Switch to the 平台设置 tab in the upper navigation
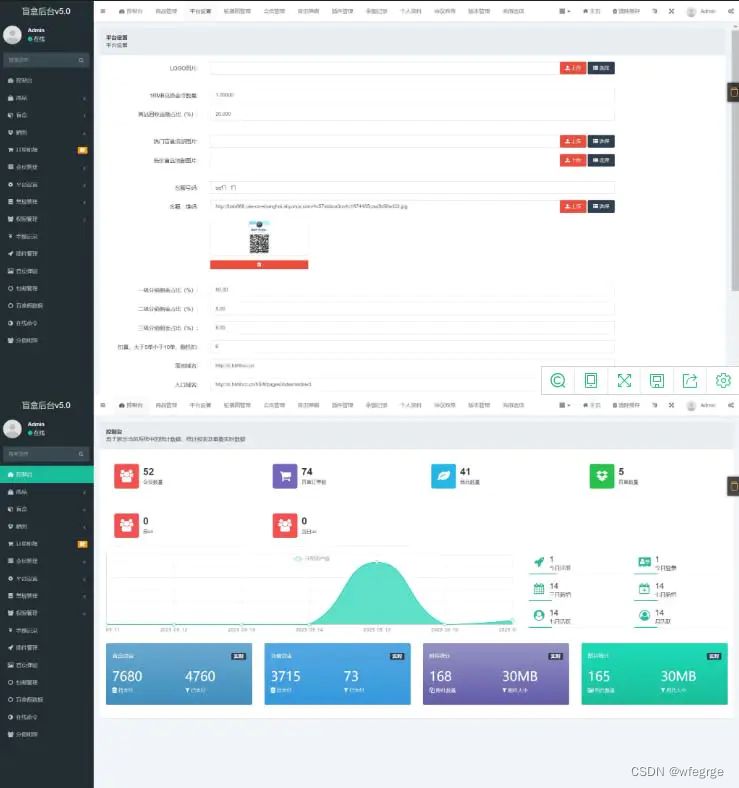Viewport: 739px width, 788px height. pyautogui.click(x=200, y=11)
